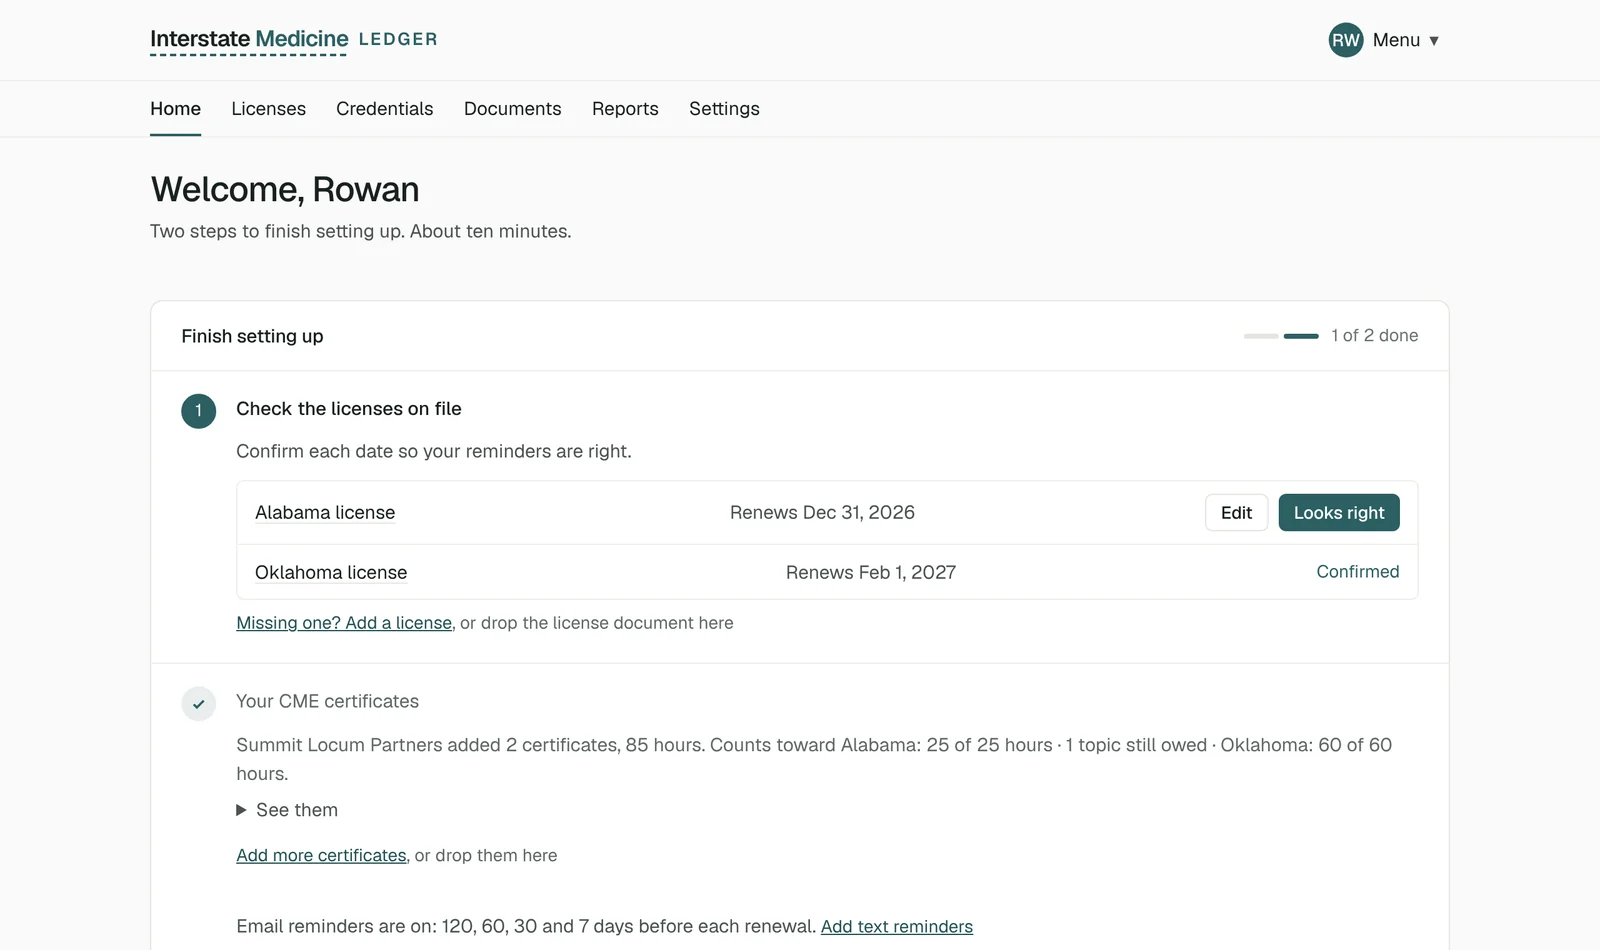Click 'Renews Dec 31, 2026' text
The height and width of the screenshot is (950, 1600).
click(822, 513)
